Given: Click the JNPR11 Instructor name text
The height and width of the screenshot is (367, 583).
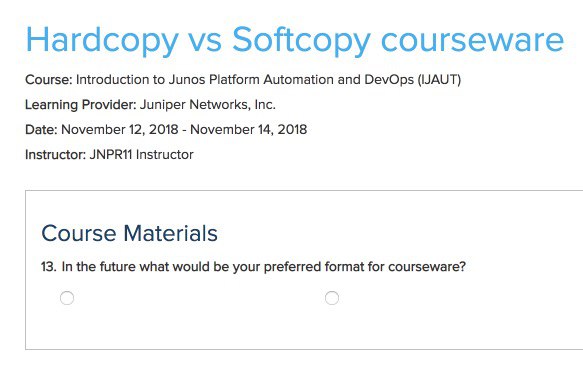Looking at the screenshot, I should coord(142,155).
